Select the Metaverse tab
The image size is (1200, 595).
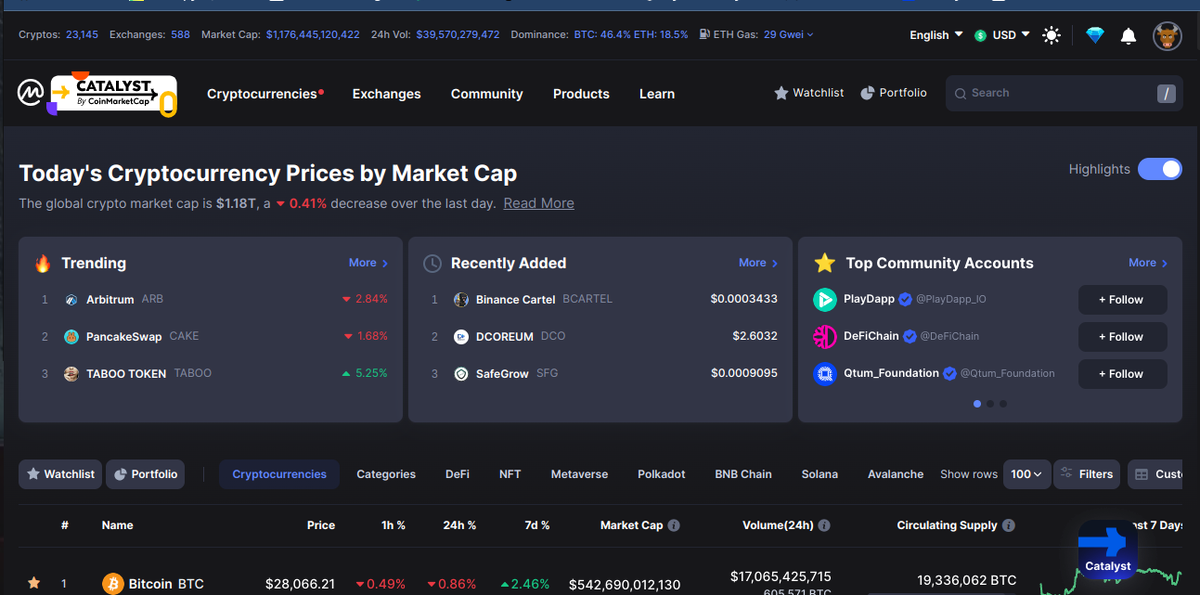[x=579, y=474]
